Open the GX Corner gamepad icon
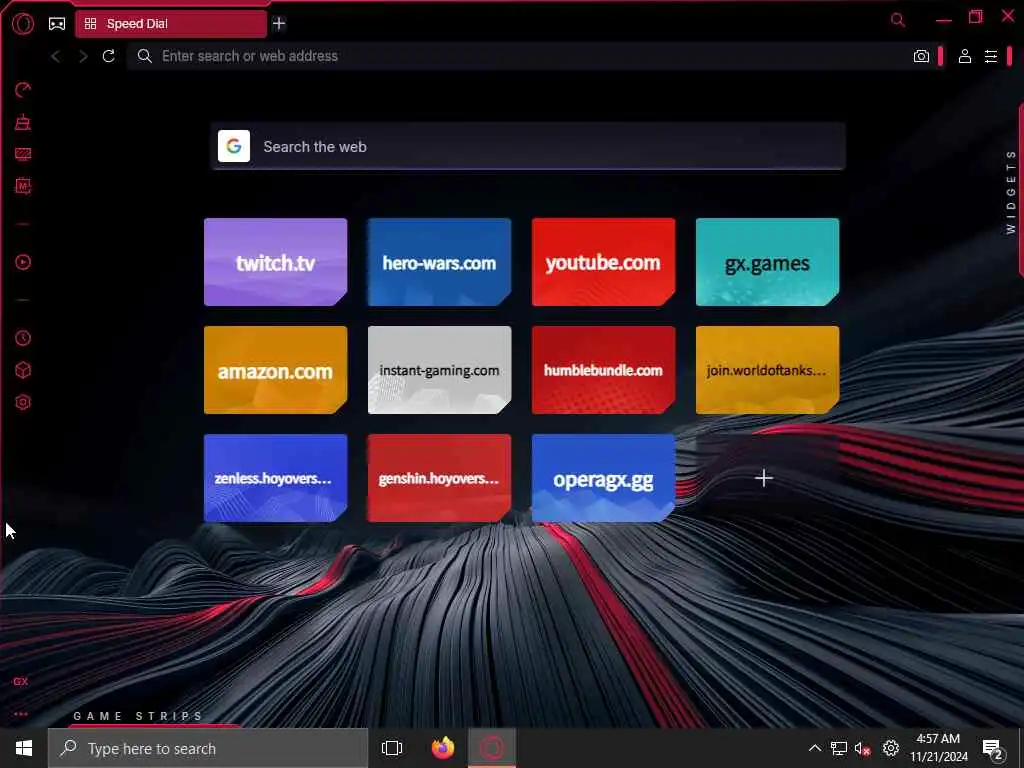The height and width of the screenshot is (768, 1024). click(57, 24)
